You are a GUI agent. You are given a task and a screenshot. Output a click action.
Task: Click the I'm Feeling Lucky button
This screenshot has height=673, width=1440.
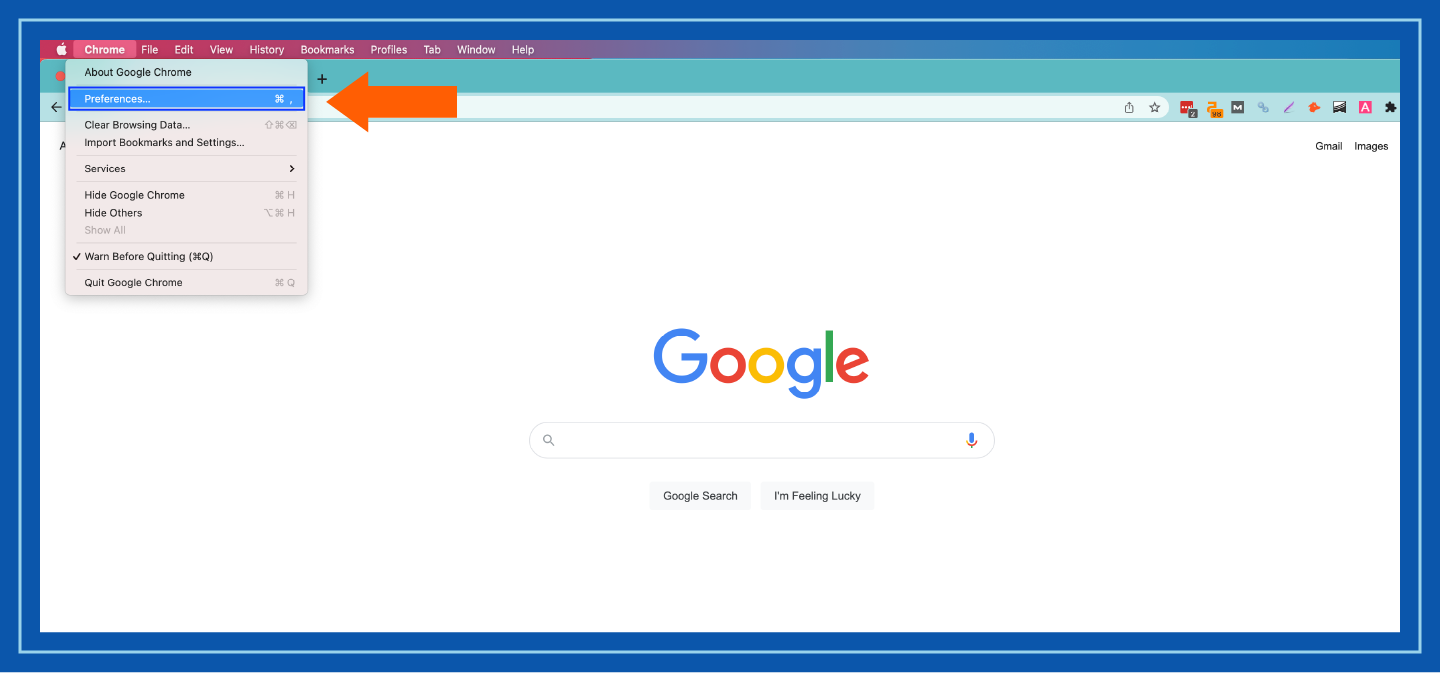[817, 495]
